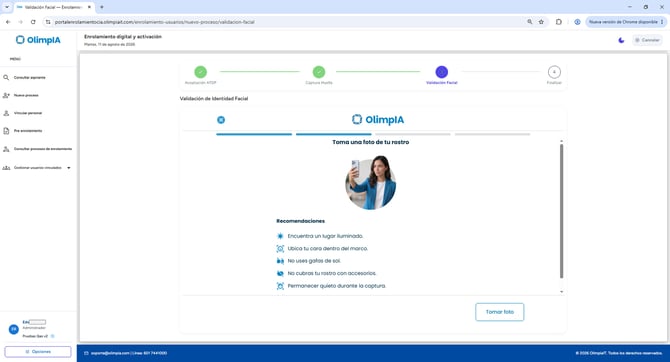Click the browser address bar URL
670x362 pixels.
155,22
